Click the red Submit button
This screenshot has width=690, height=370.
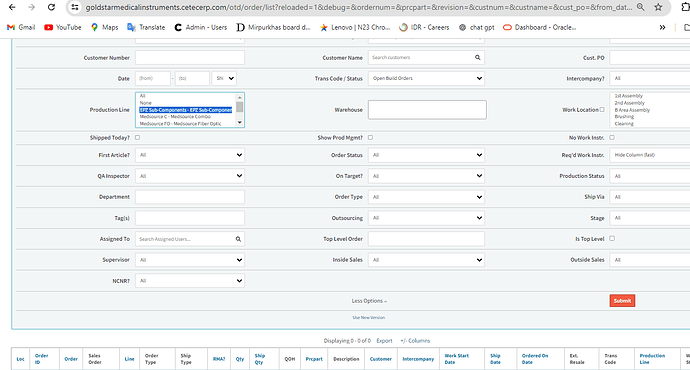622,301
